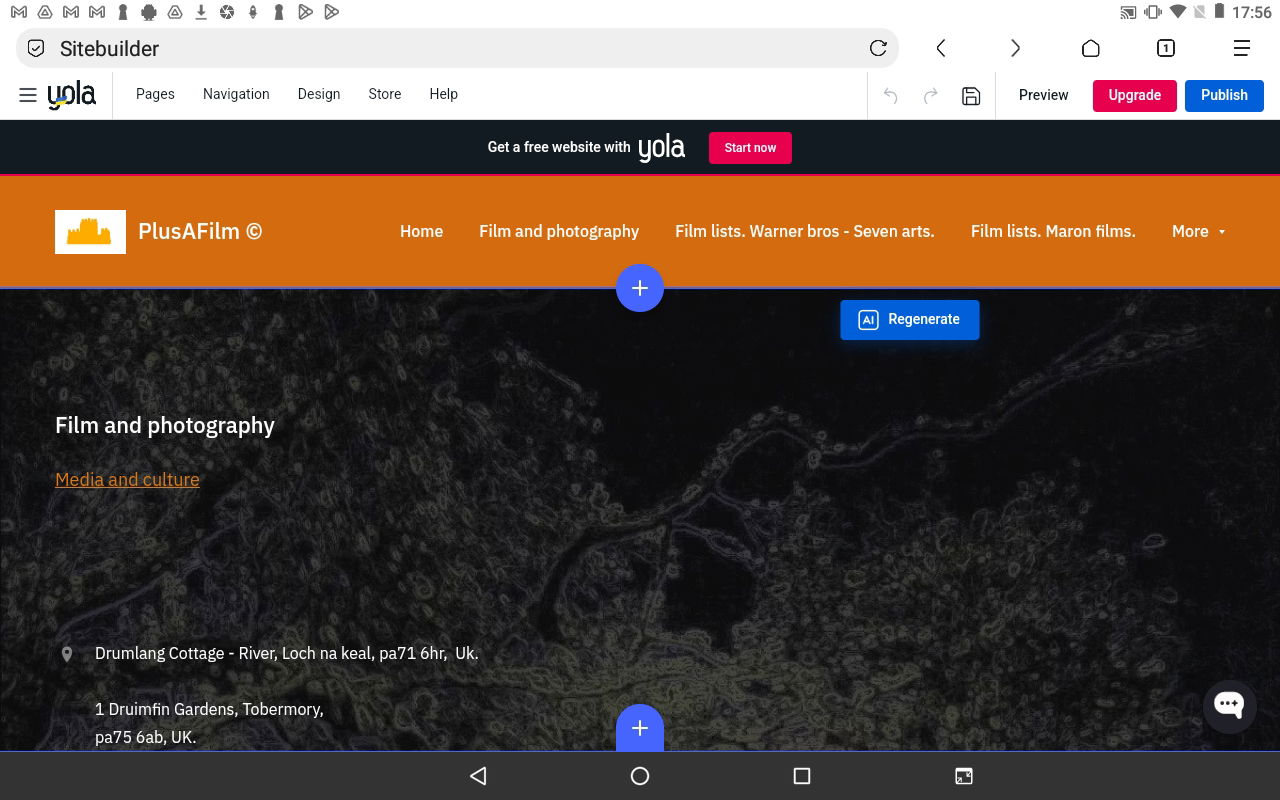Click the PlusAFilm castle logo image
The height and width of the screenshot is (800, 1280).
[x=90, y=232]
